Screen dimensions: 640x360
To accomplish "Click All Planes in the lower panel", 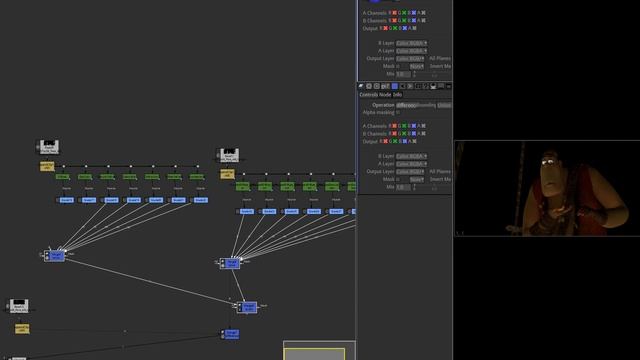I will coord(440,171).
